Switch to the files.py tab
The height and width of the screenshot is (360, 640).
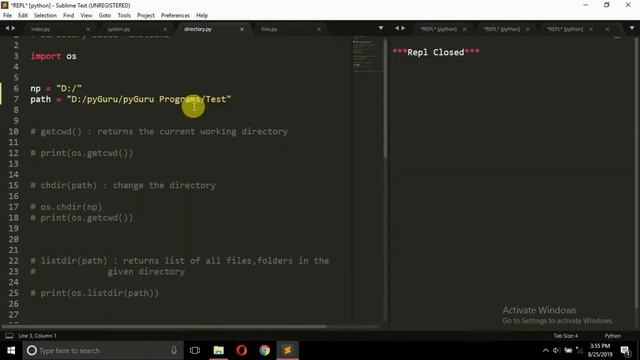(269, 29)
